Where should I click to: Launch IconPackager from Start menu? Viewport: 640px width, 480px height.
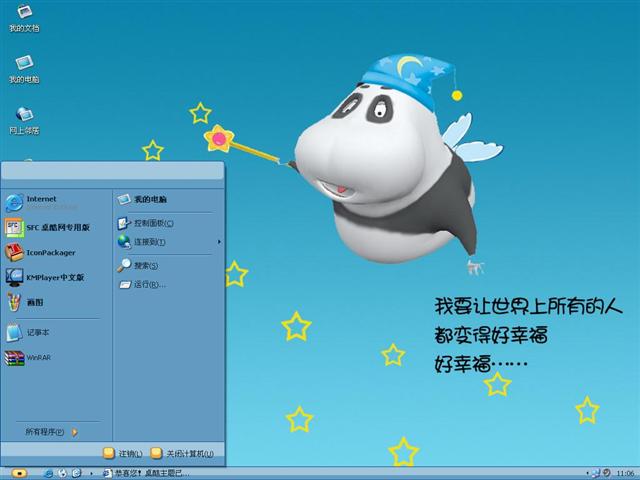click(41, 252)
